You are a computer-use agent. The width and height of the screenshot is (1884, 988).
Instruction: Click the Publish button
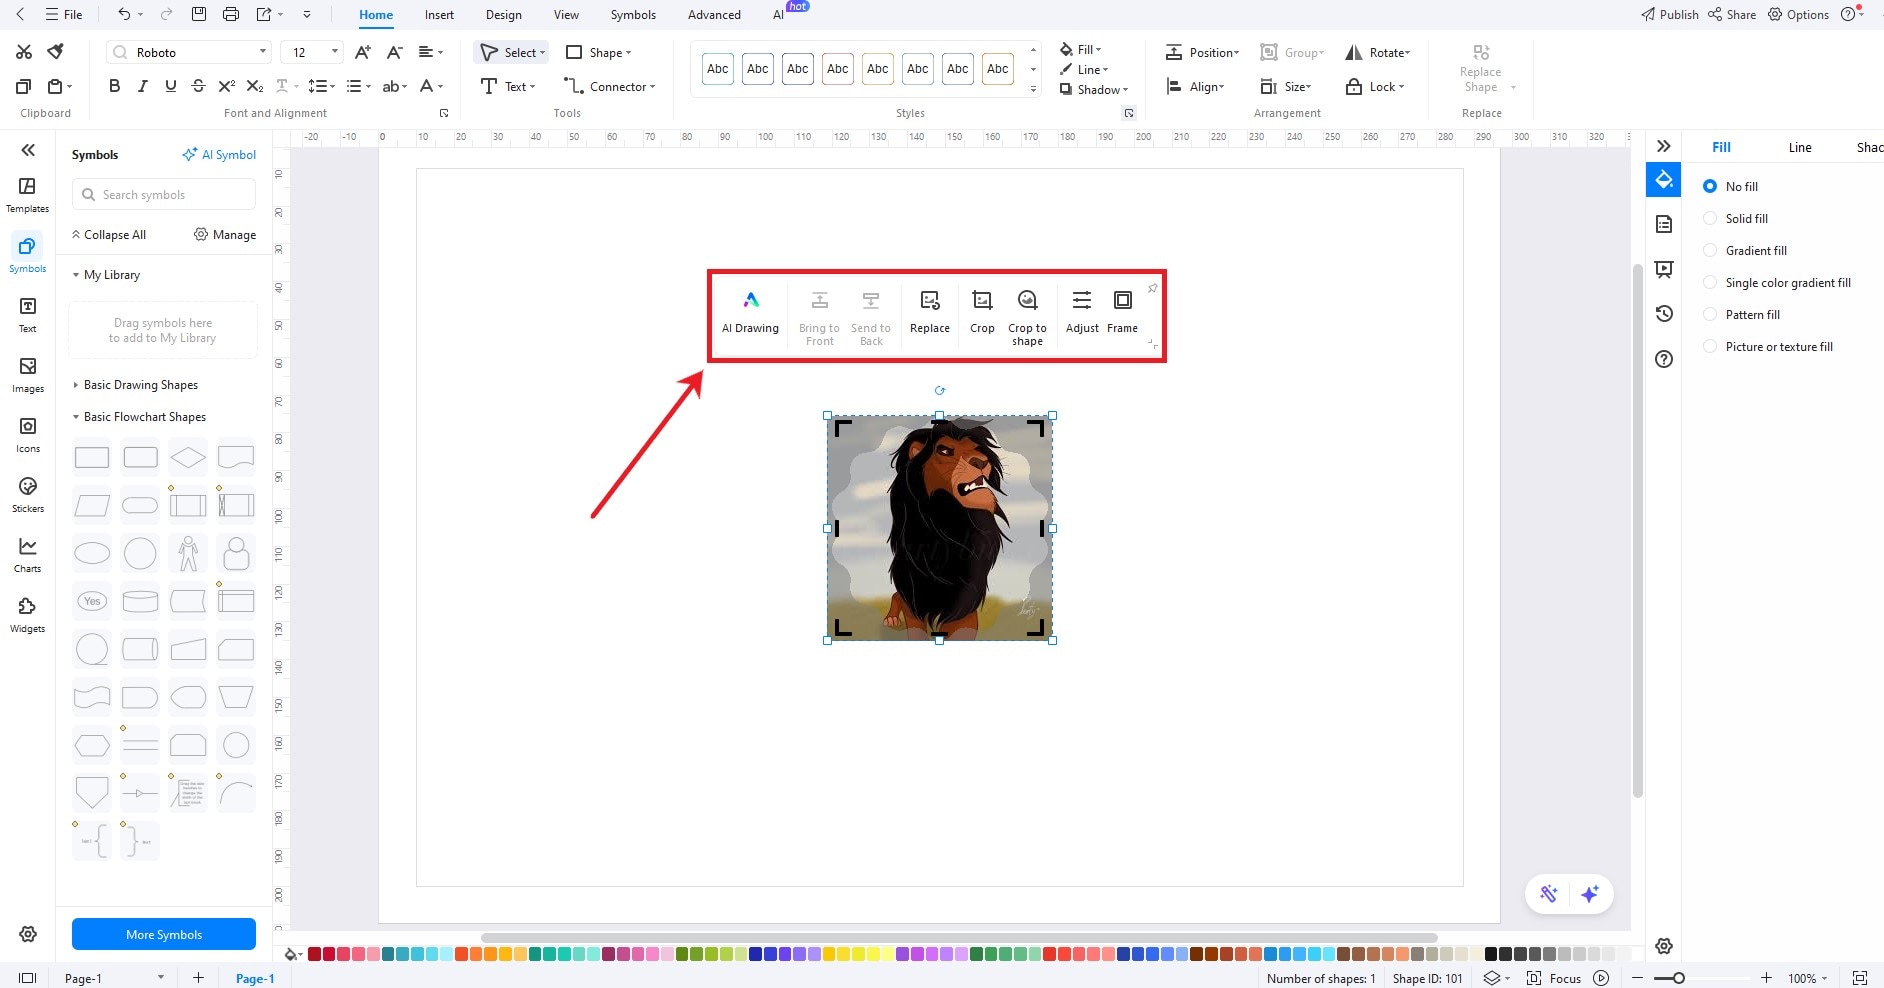coord(1669,14)
